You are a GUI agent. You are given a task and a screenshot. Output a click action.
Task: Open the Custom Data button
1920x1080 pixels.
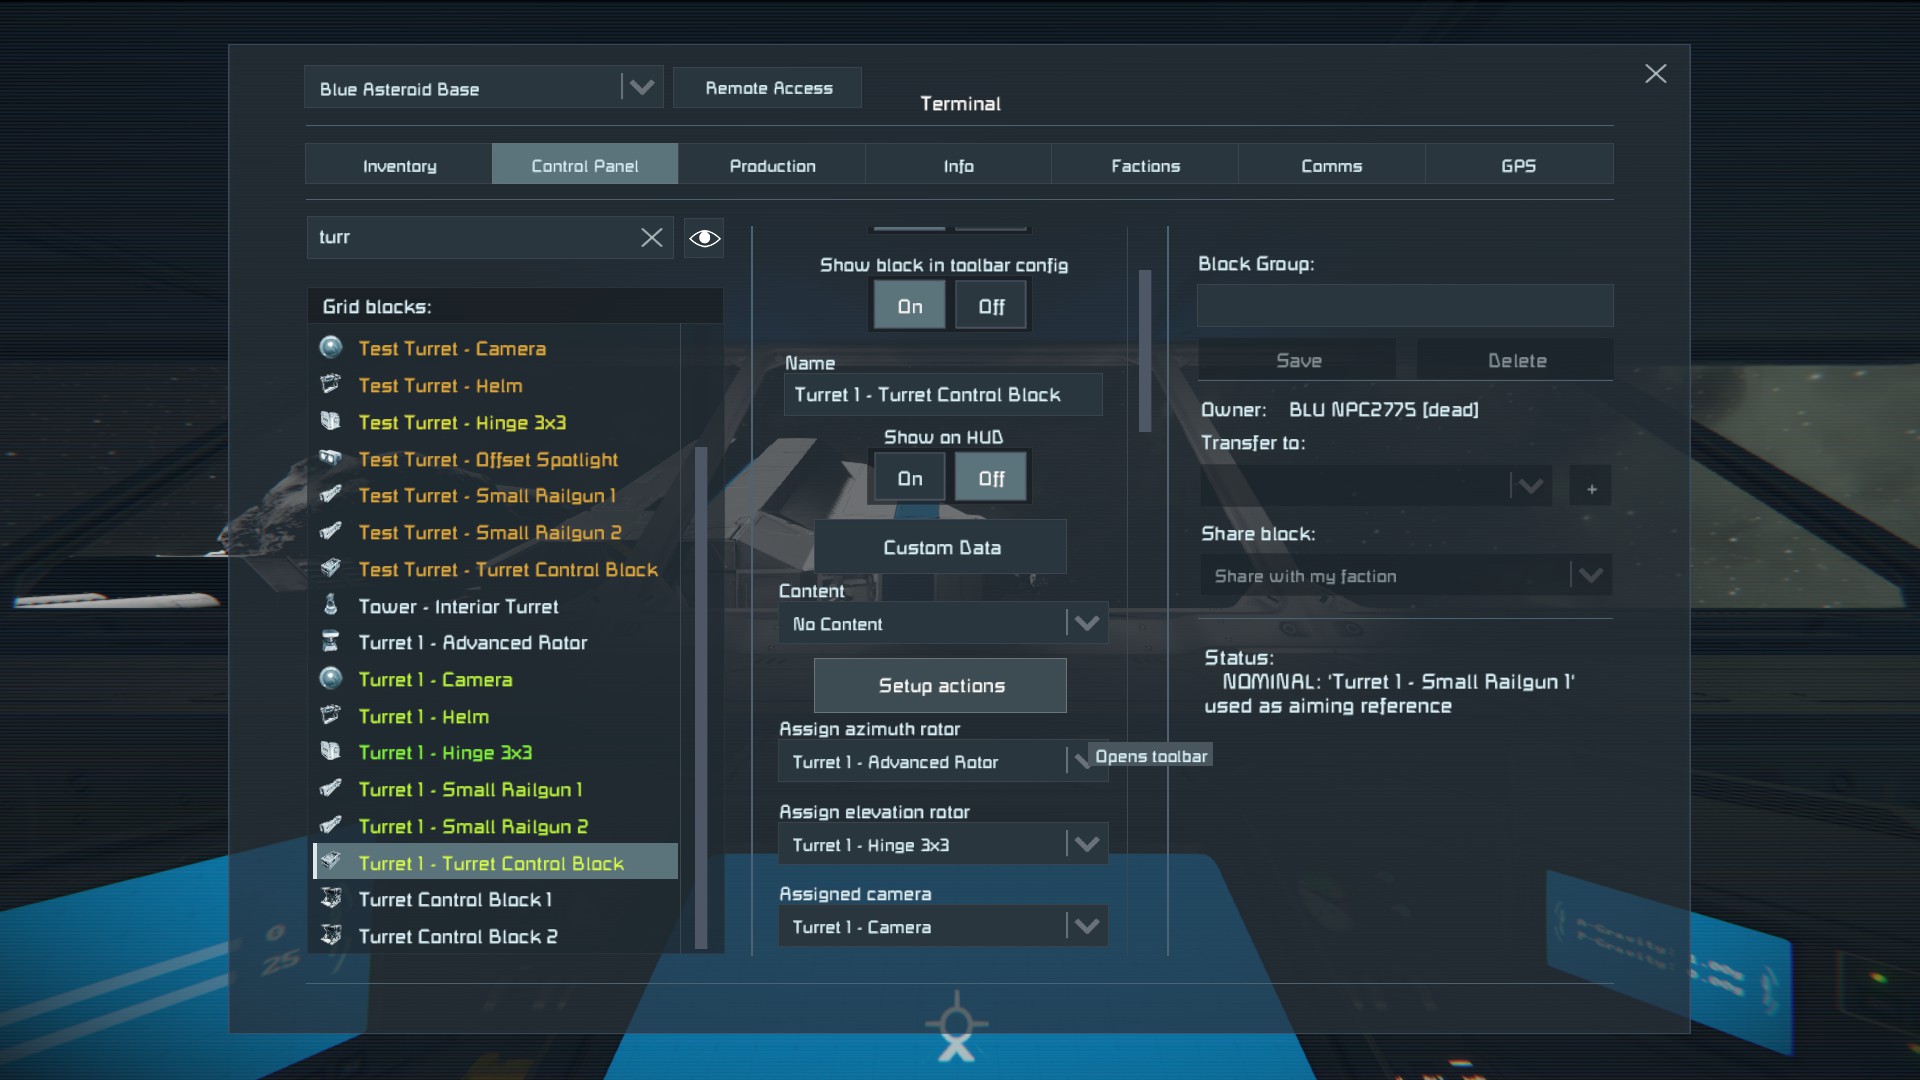pyautogui.click(x=941, y=547)
